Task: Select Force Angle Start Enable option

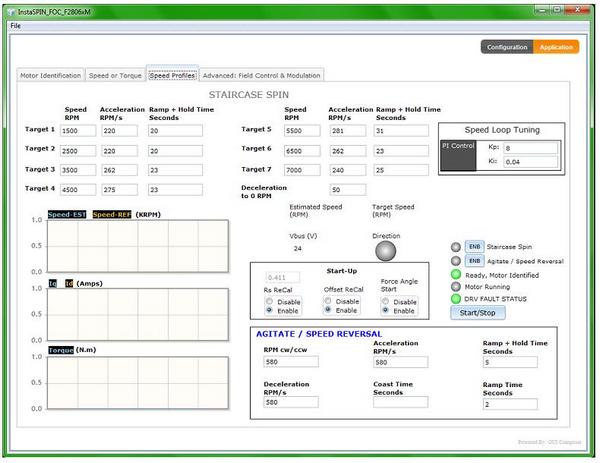Action: point(386,310)
